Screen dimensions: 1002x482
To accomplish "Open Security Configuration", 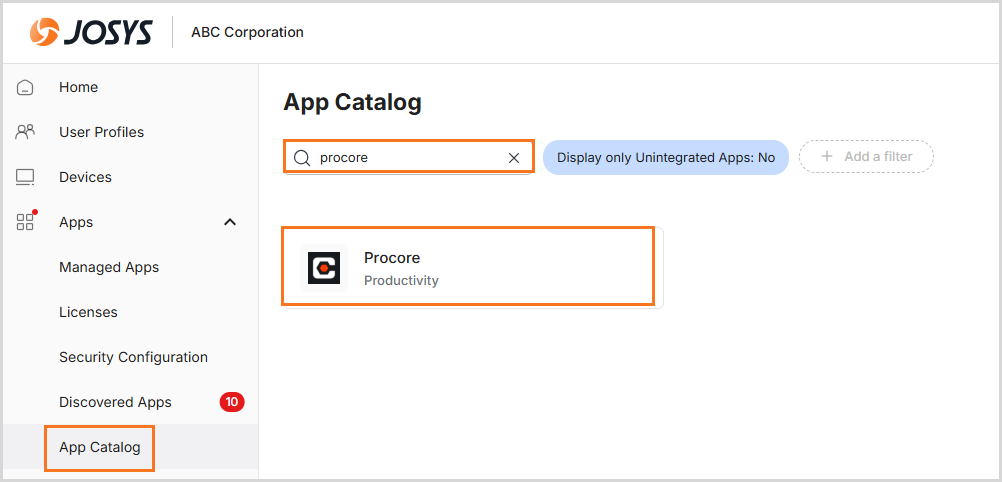I will (133, 357).
